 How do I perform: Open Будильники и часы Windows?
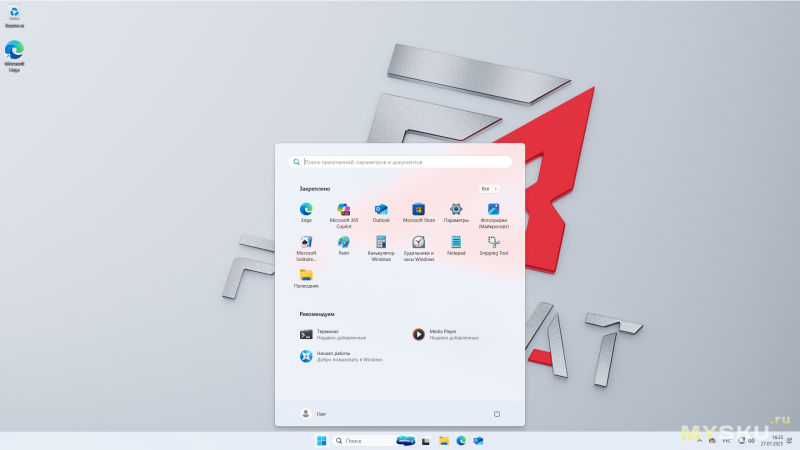point(419,248)
